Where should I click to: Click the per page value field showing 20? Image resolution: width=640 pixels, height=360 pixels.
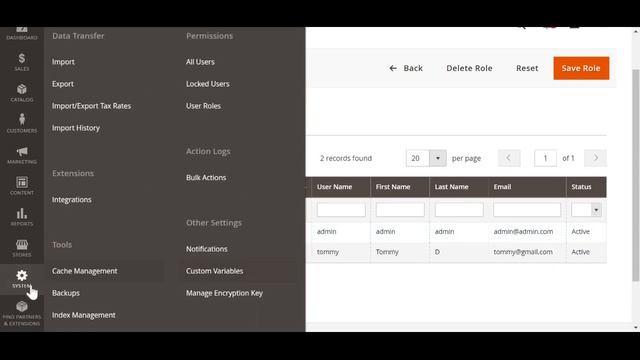pyautogui.click(x=418, y=158)
